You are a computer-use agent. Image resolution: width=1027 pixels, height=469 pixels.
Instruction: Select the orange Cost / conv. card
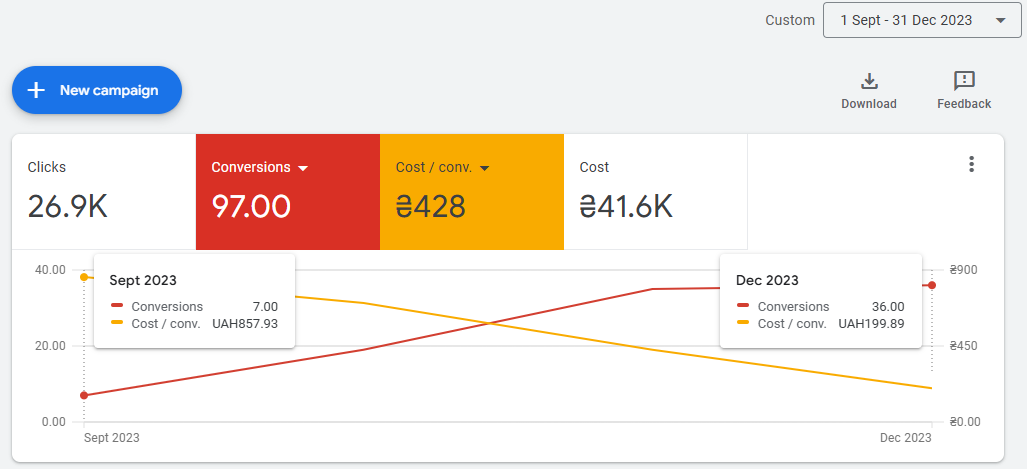[x=472, y=192]
